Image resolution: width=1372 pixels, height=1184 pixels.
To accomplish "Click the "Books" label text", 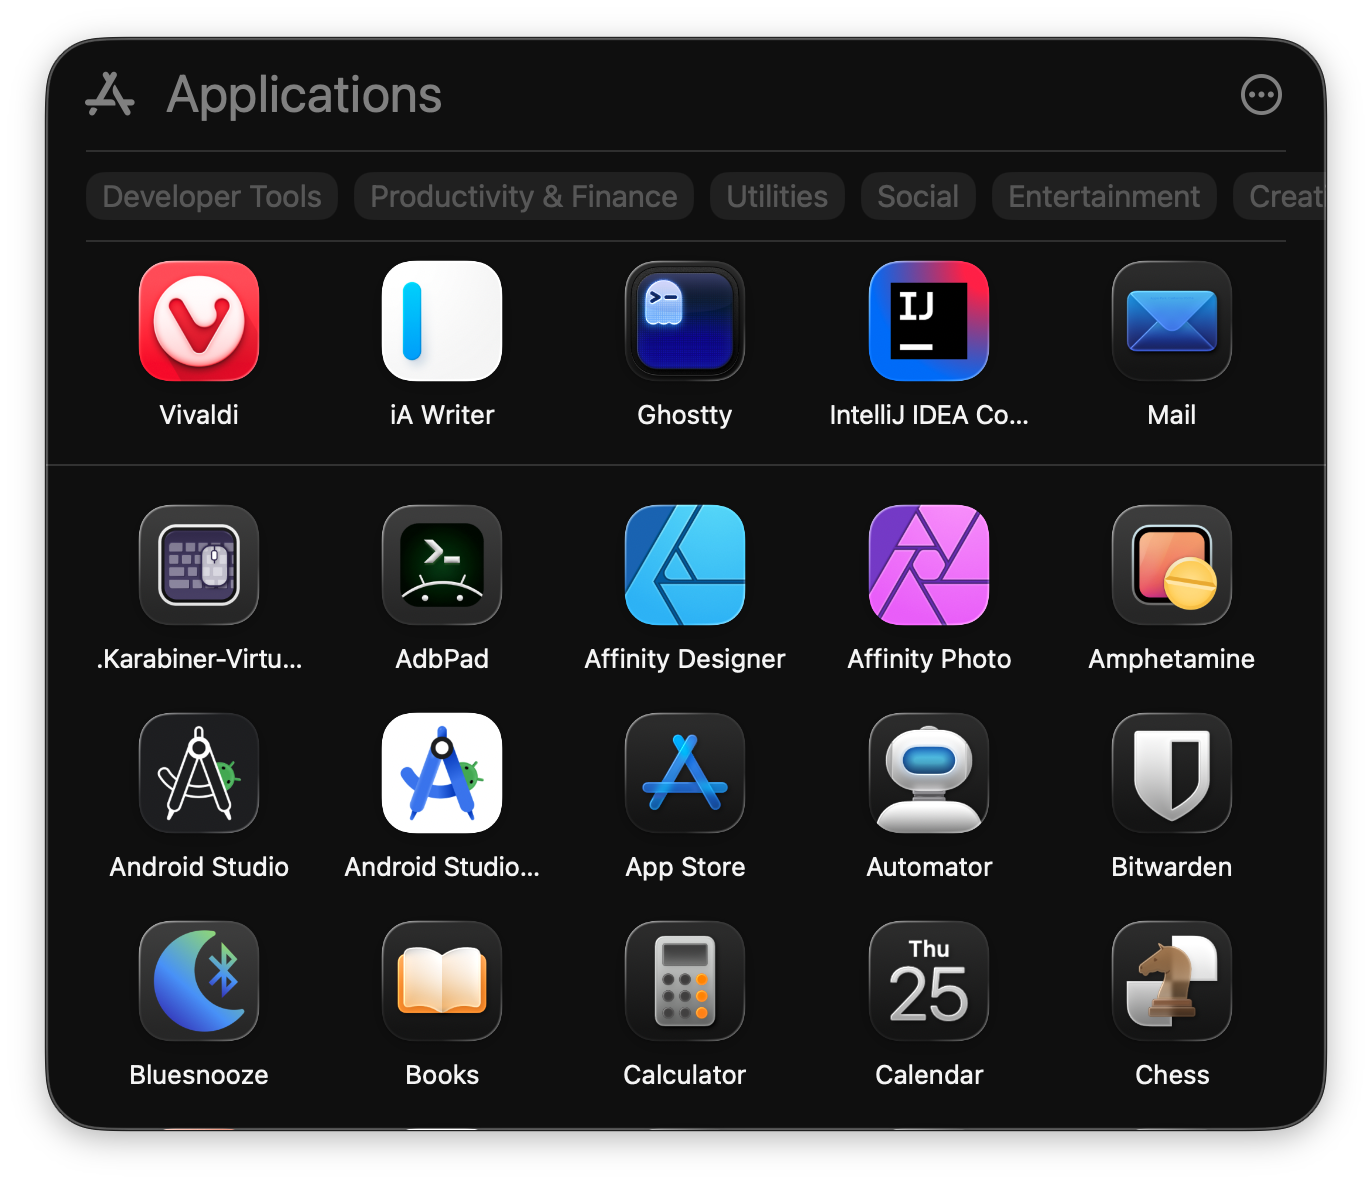I will pos(442,1075).
